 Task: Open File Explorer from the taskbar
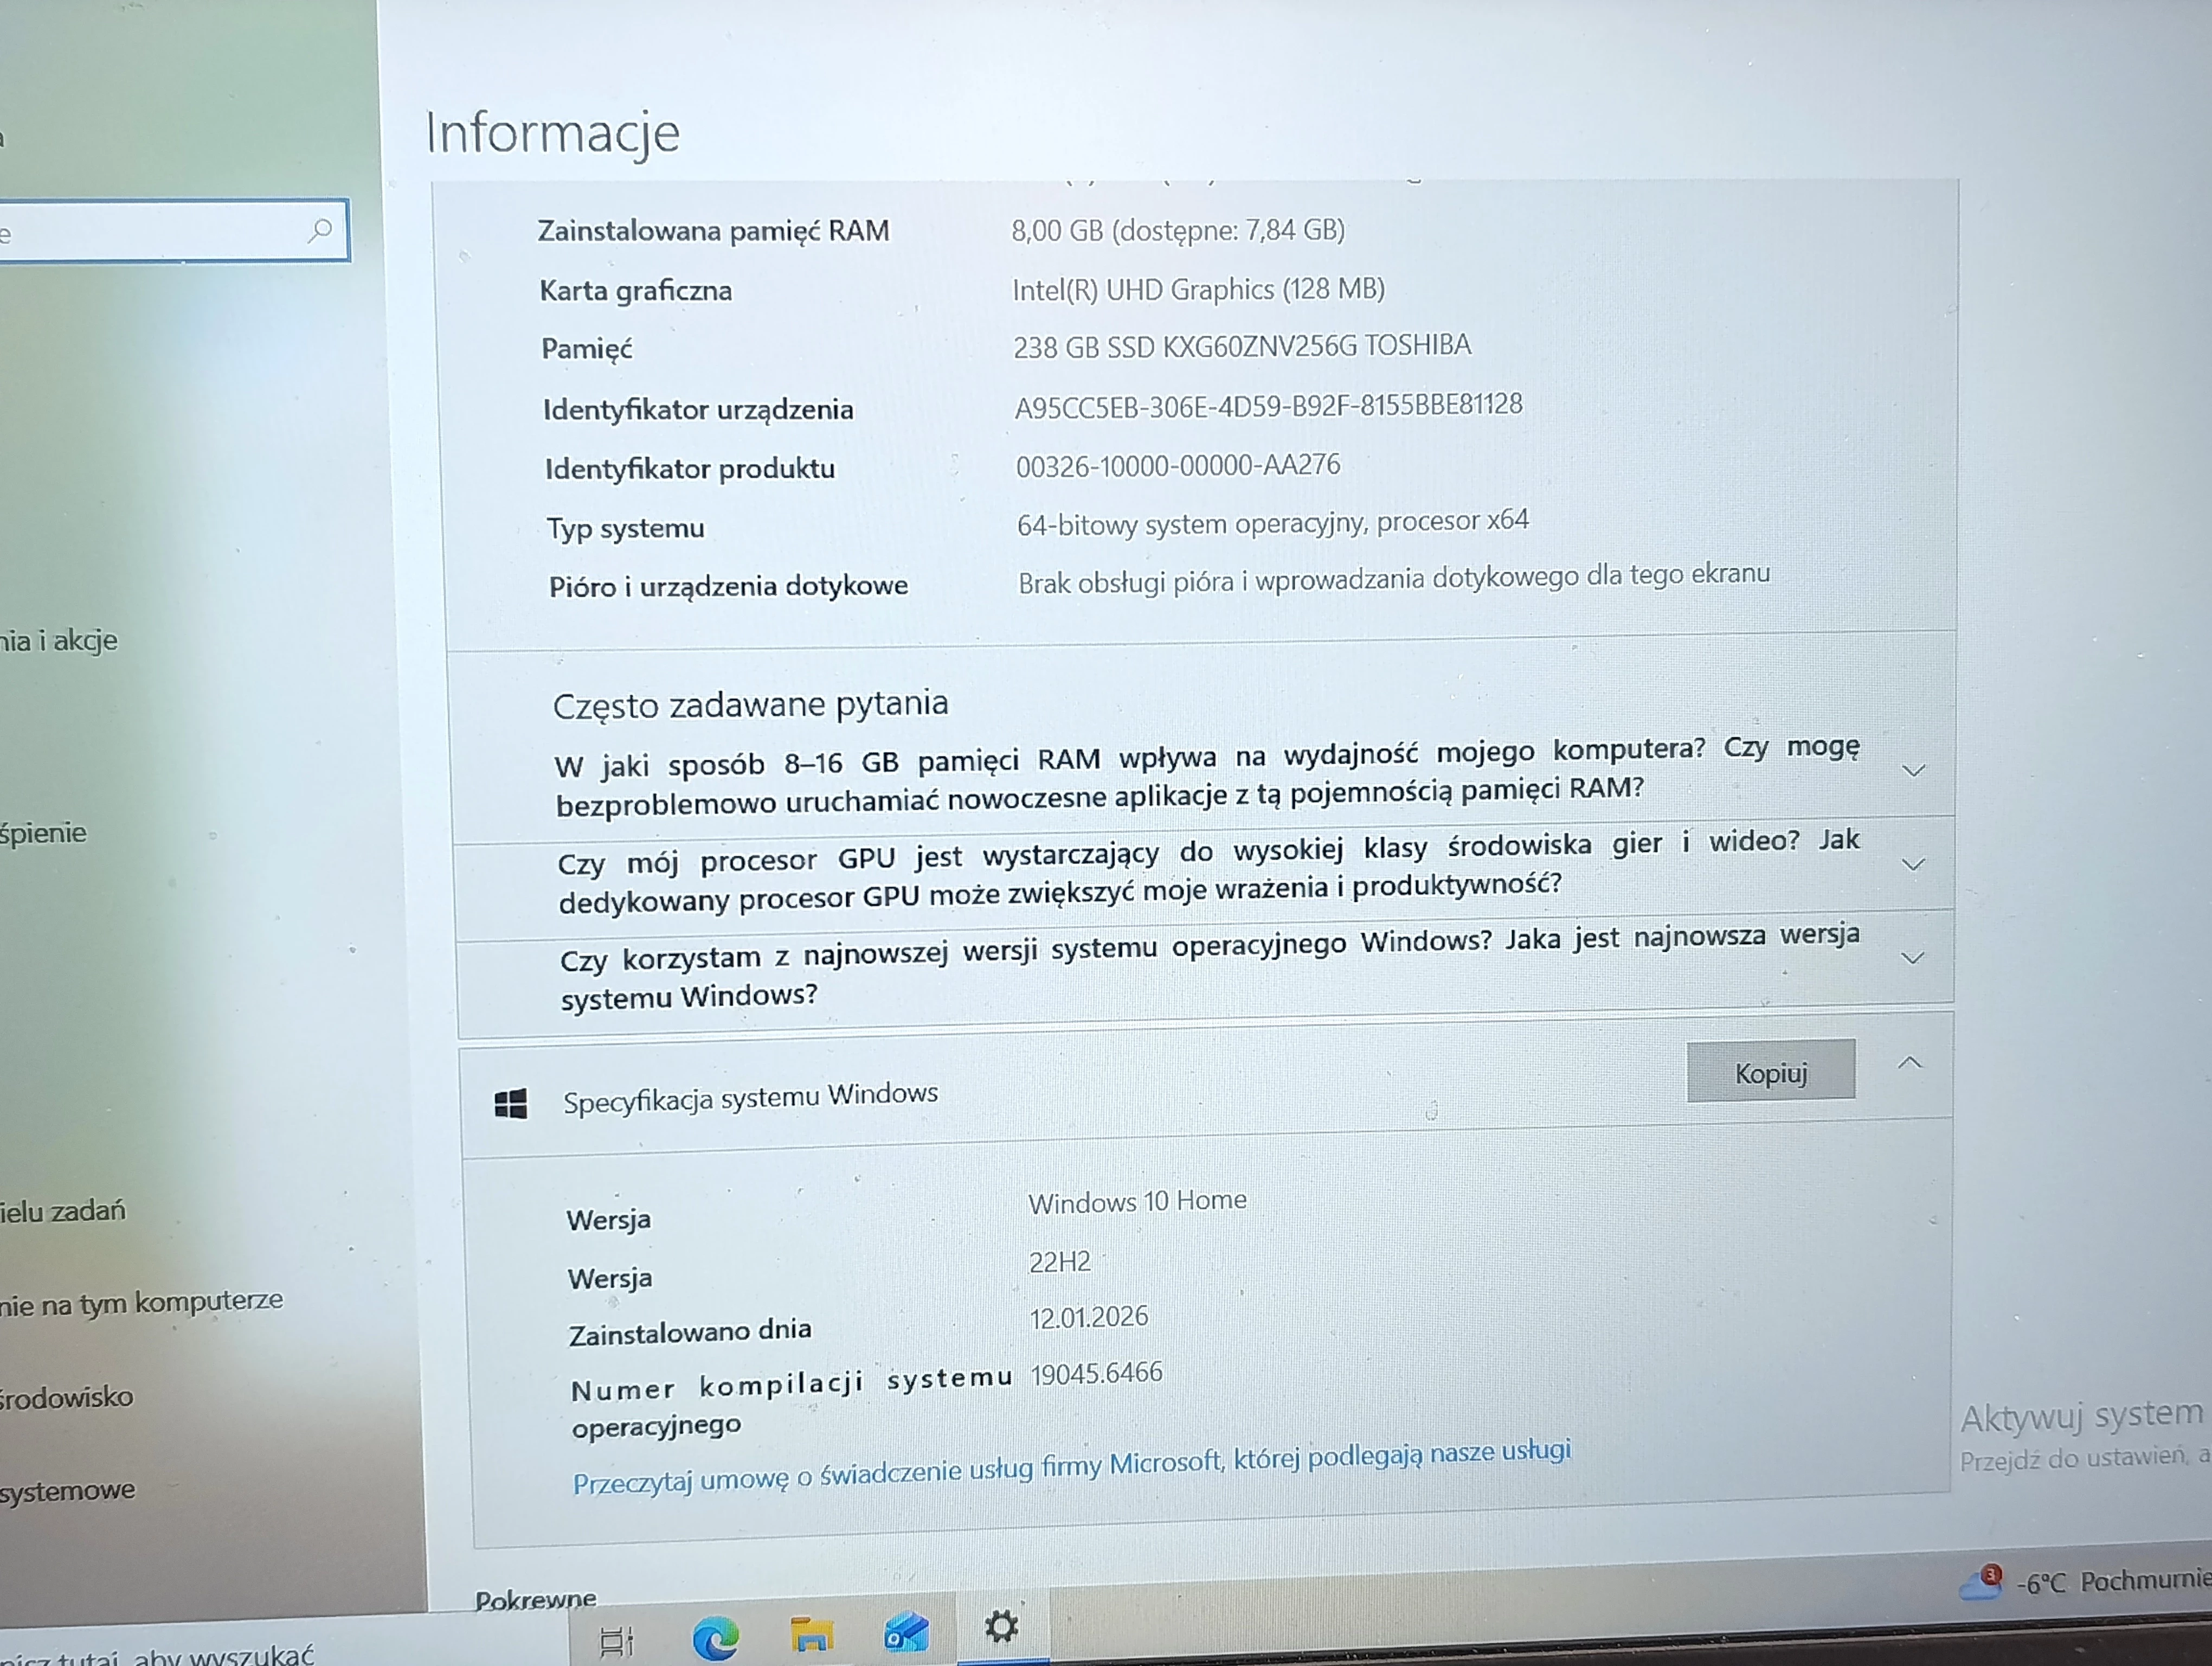click(x=811, y=1635)
